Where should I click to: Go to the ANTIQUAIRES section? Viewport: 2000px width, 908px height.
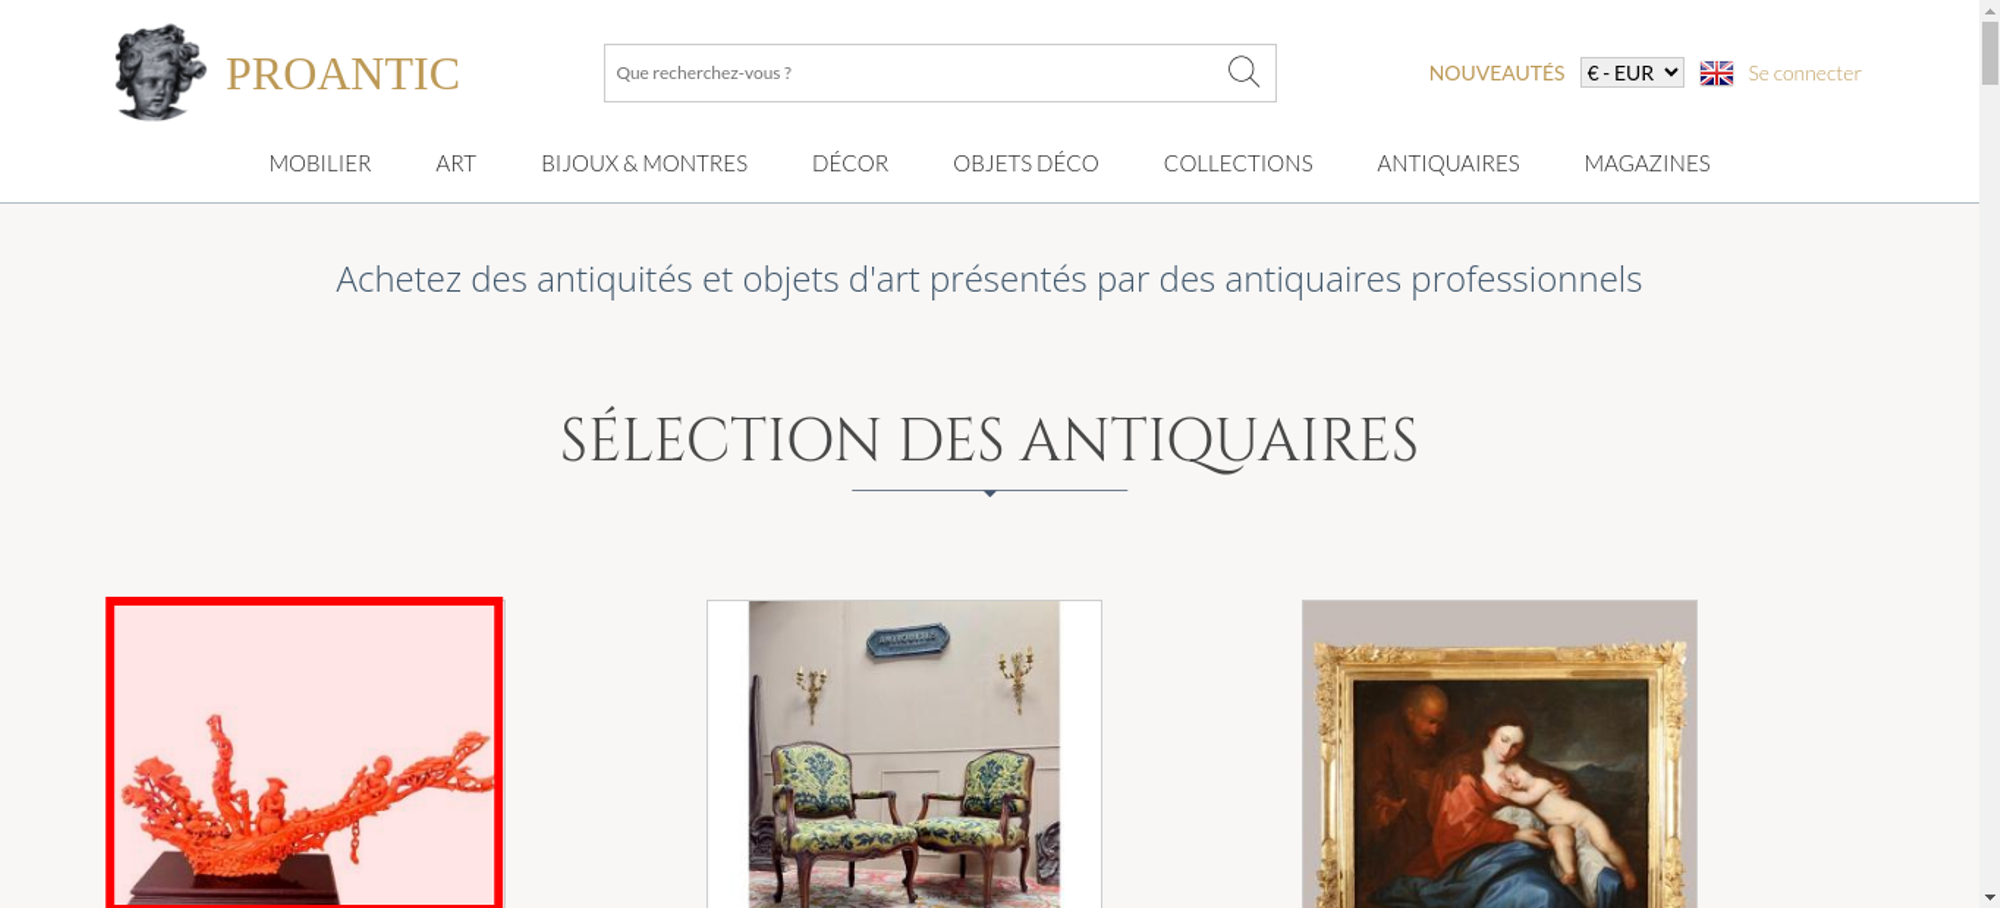(1448, 163)
